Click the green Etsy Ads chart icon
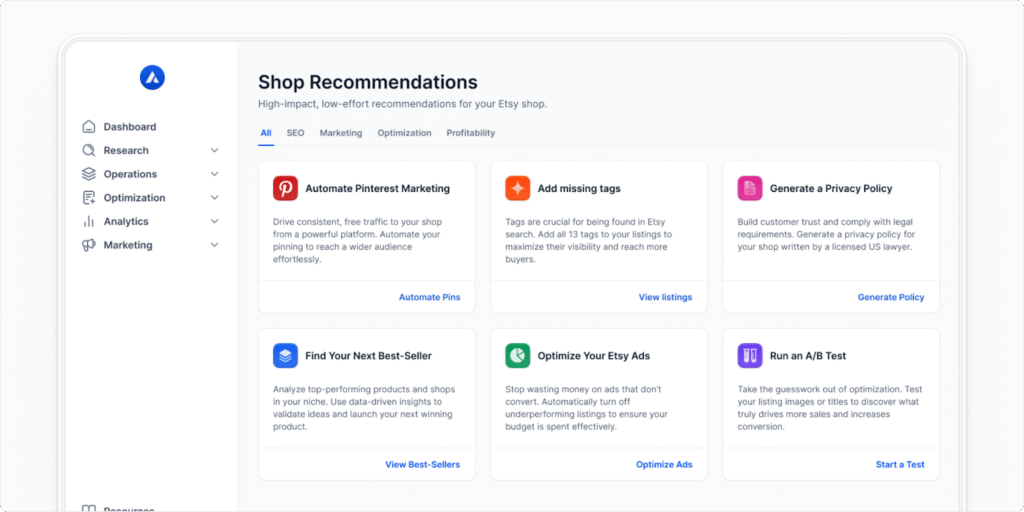1024x512 pixels. [517, 355]
